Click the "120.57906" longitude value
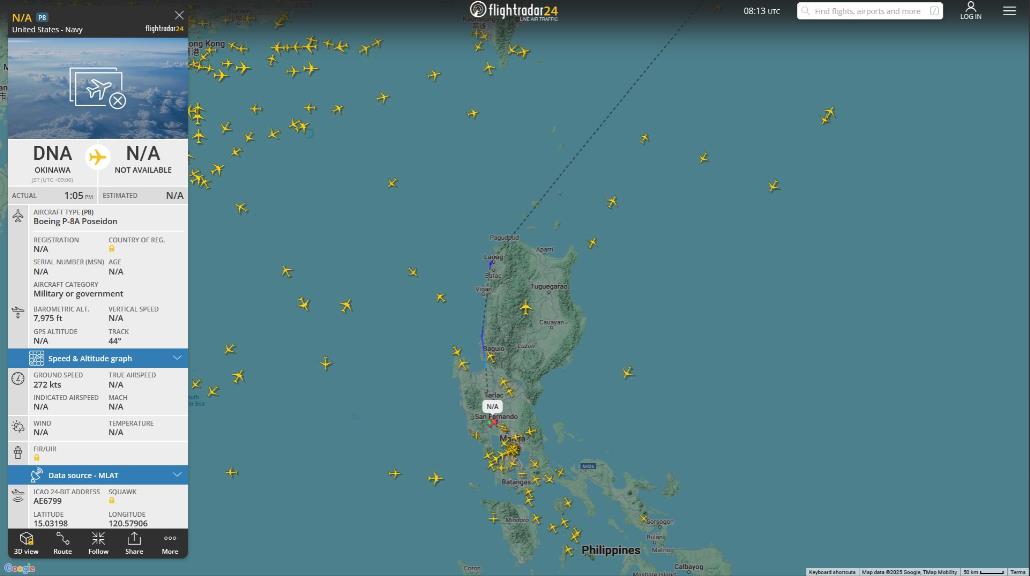Viewport: 1030px width, 576px height. (128, 523)
